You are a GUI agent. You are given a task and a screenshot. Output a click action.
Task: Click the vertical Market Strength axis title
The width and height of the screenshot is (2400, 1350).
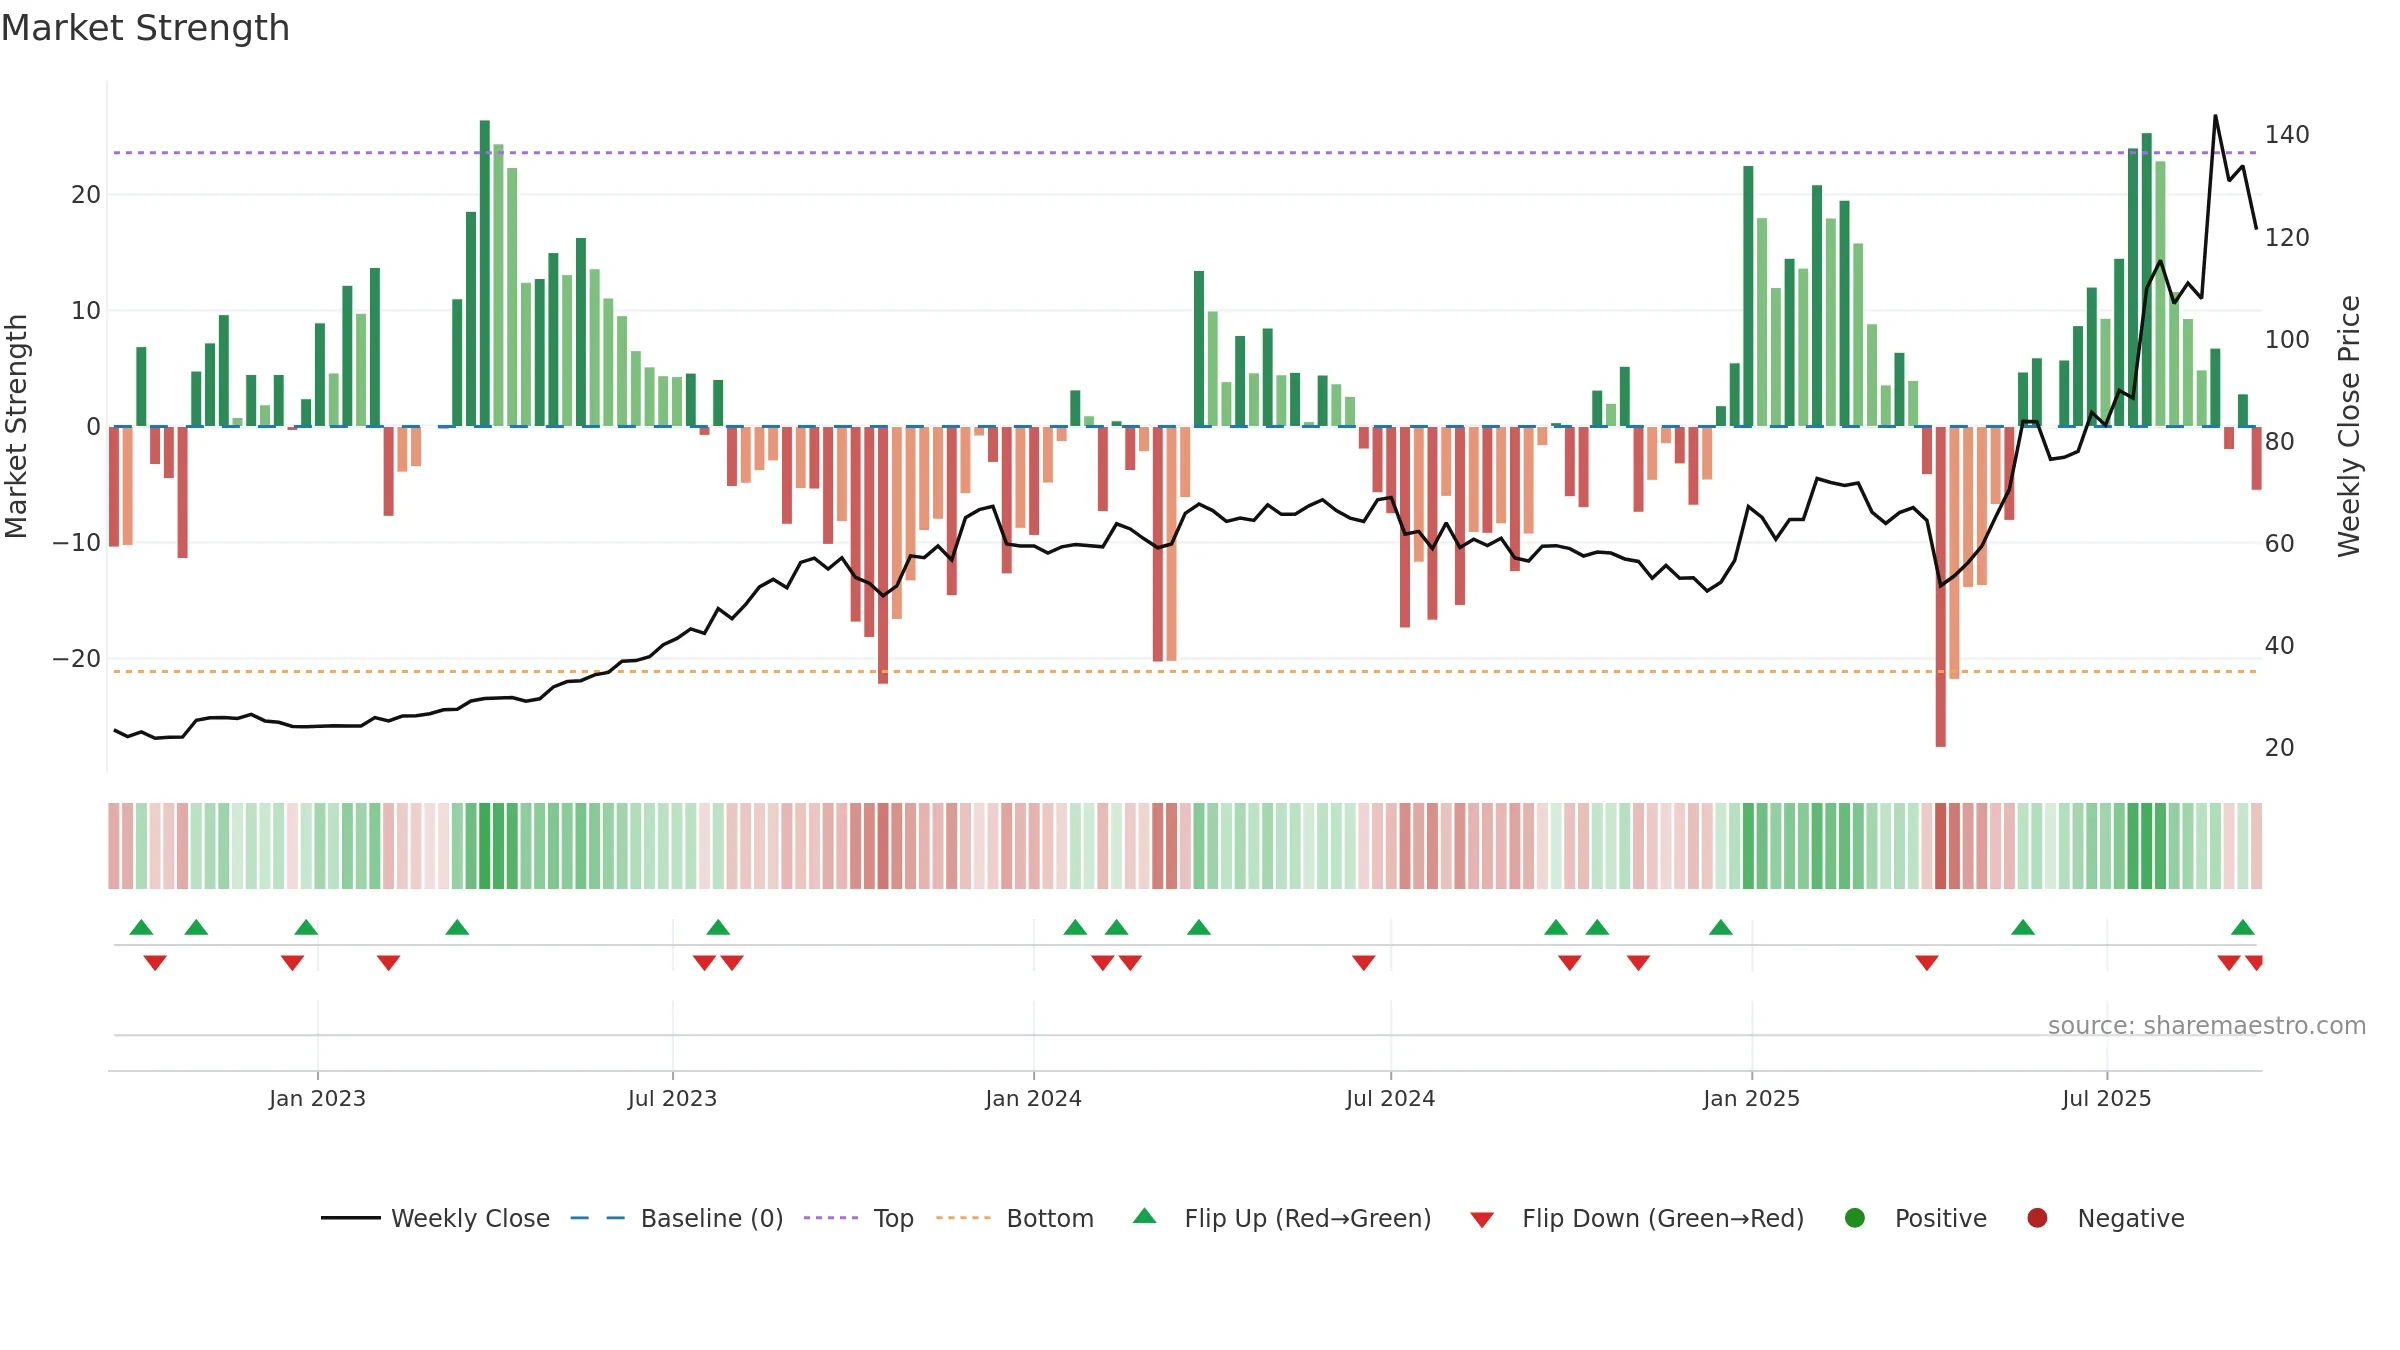pyautogui.click(x=16, y=426)
